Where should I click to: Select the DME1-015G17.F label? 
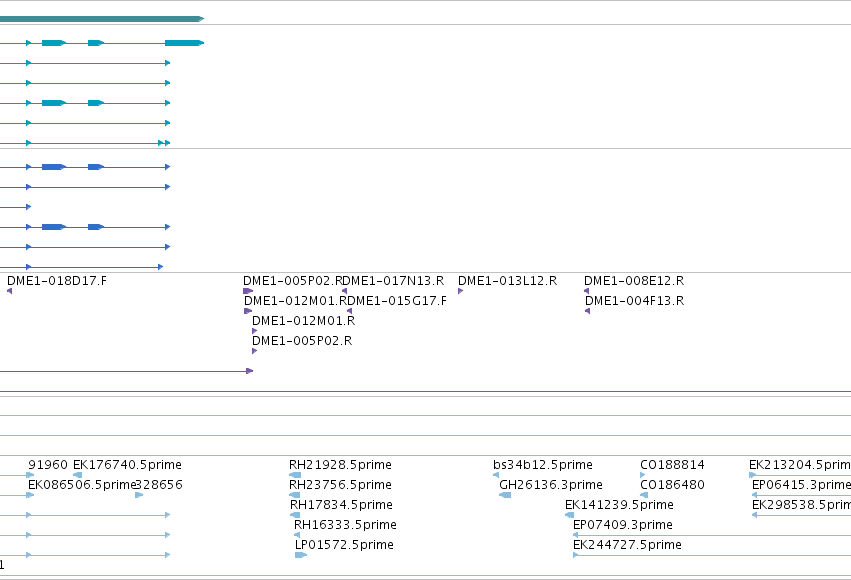(x=397, y=301)
